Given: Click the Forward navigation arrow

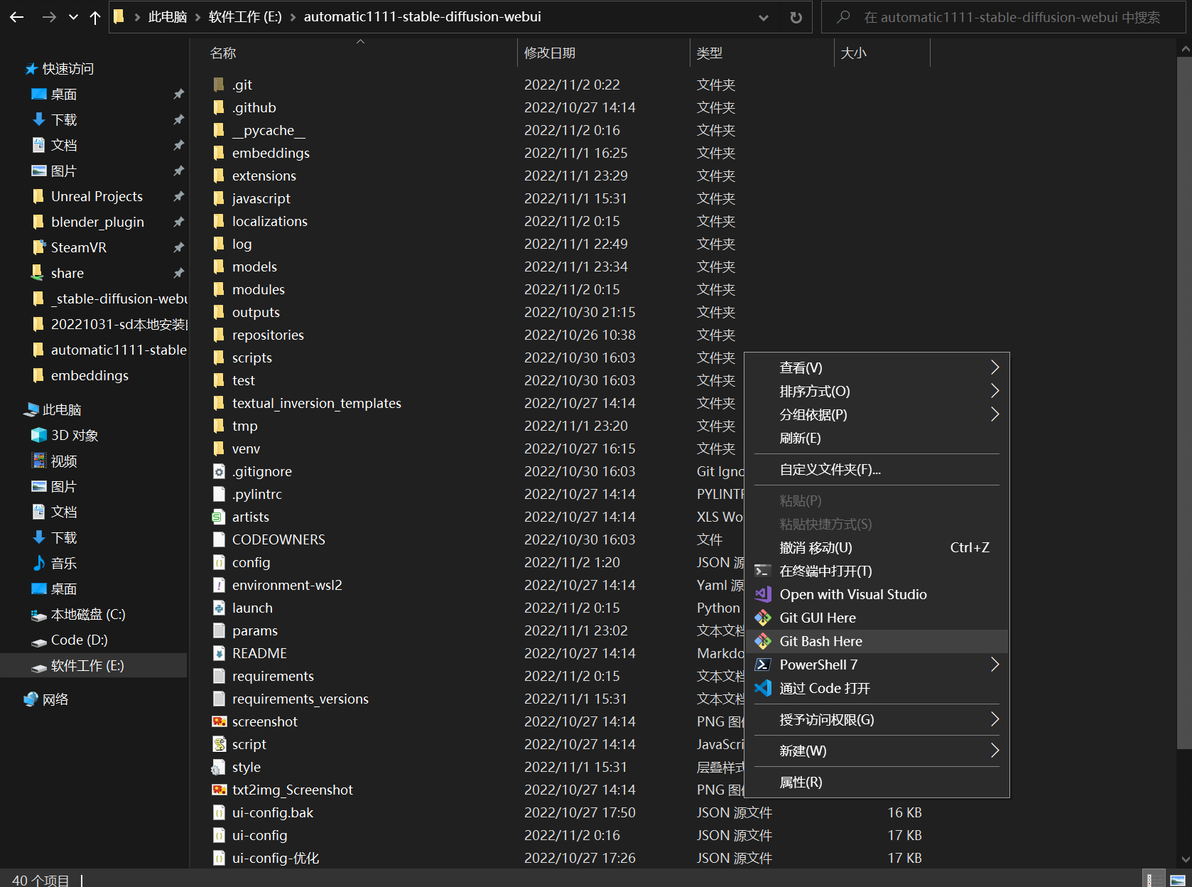Looking at the screenshot, I should coord(49,17).
